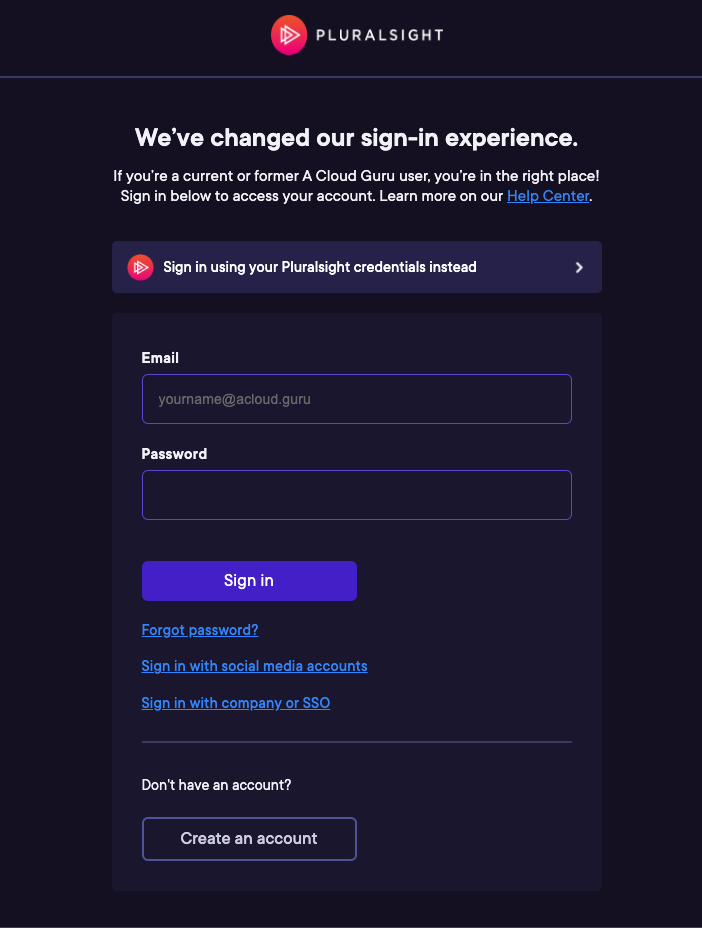The image size is (702, 928).
Task: Click the banner text about Pluralsight credentials
Action: [320, 267]
